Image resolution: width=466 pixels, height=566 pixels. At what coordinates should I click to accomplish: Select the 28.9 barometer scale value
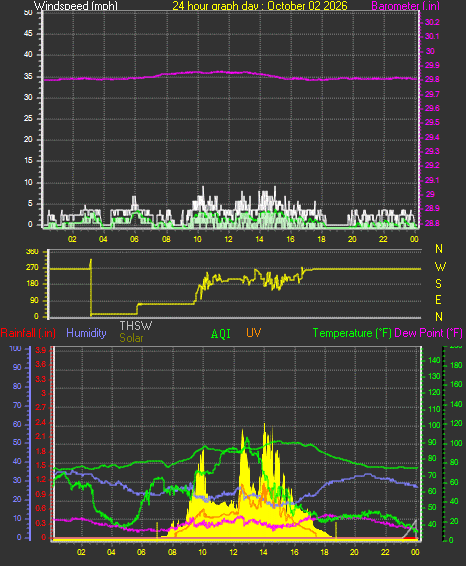pyautogui.click(x=432, y=209)
